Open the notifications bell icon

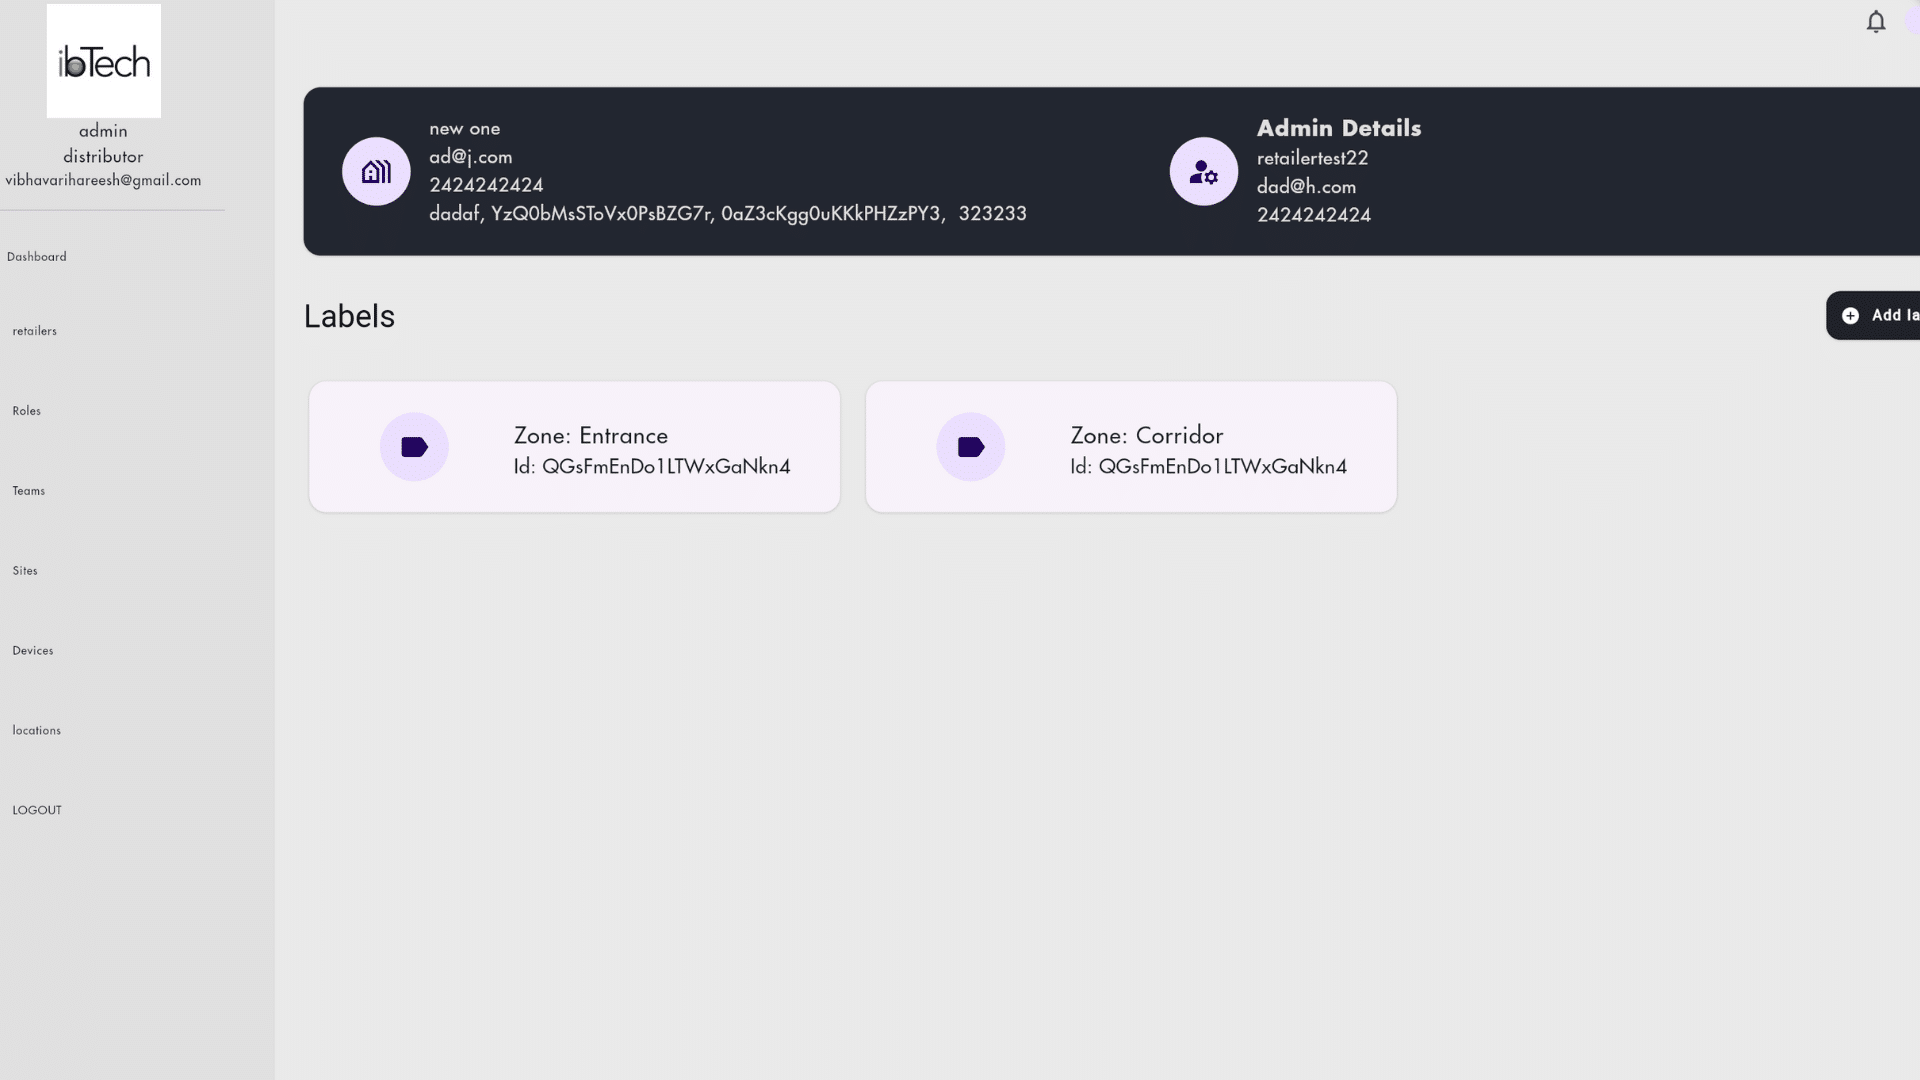pos(1876,21)
